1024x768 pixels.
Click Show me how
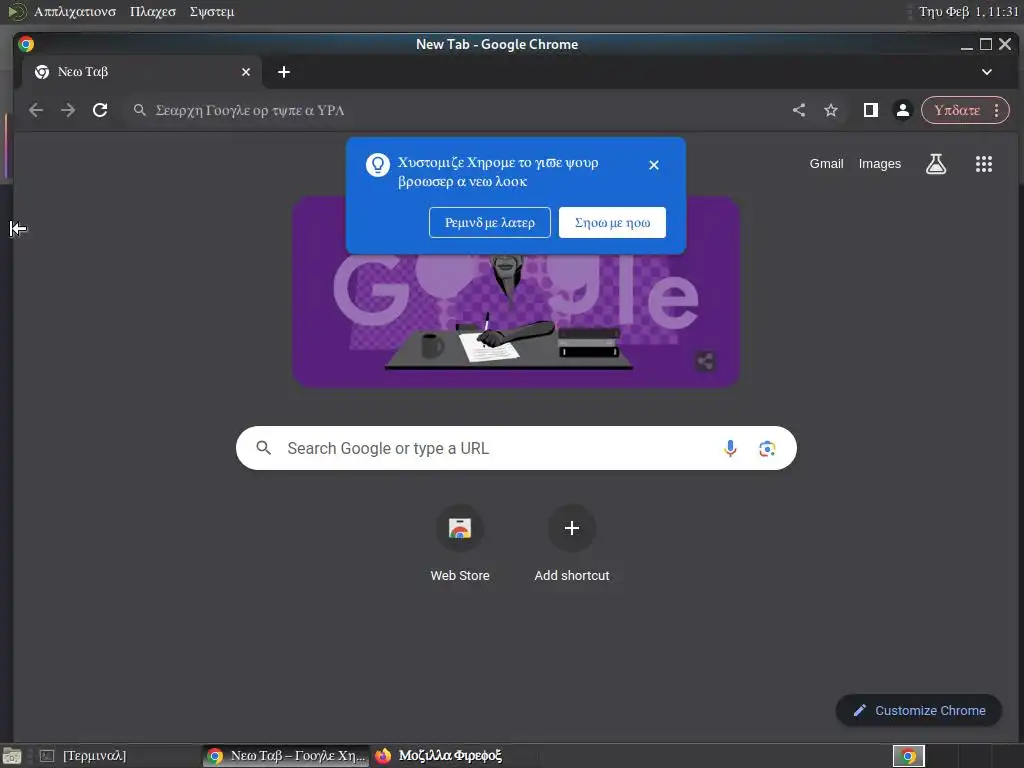[613, 223]
